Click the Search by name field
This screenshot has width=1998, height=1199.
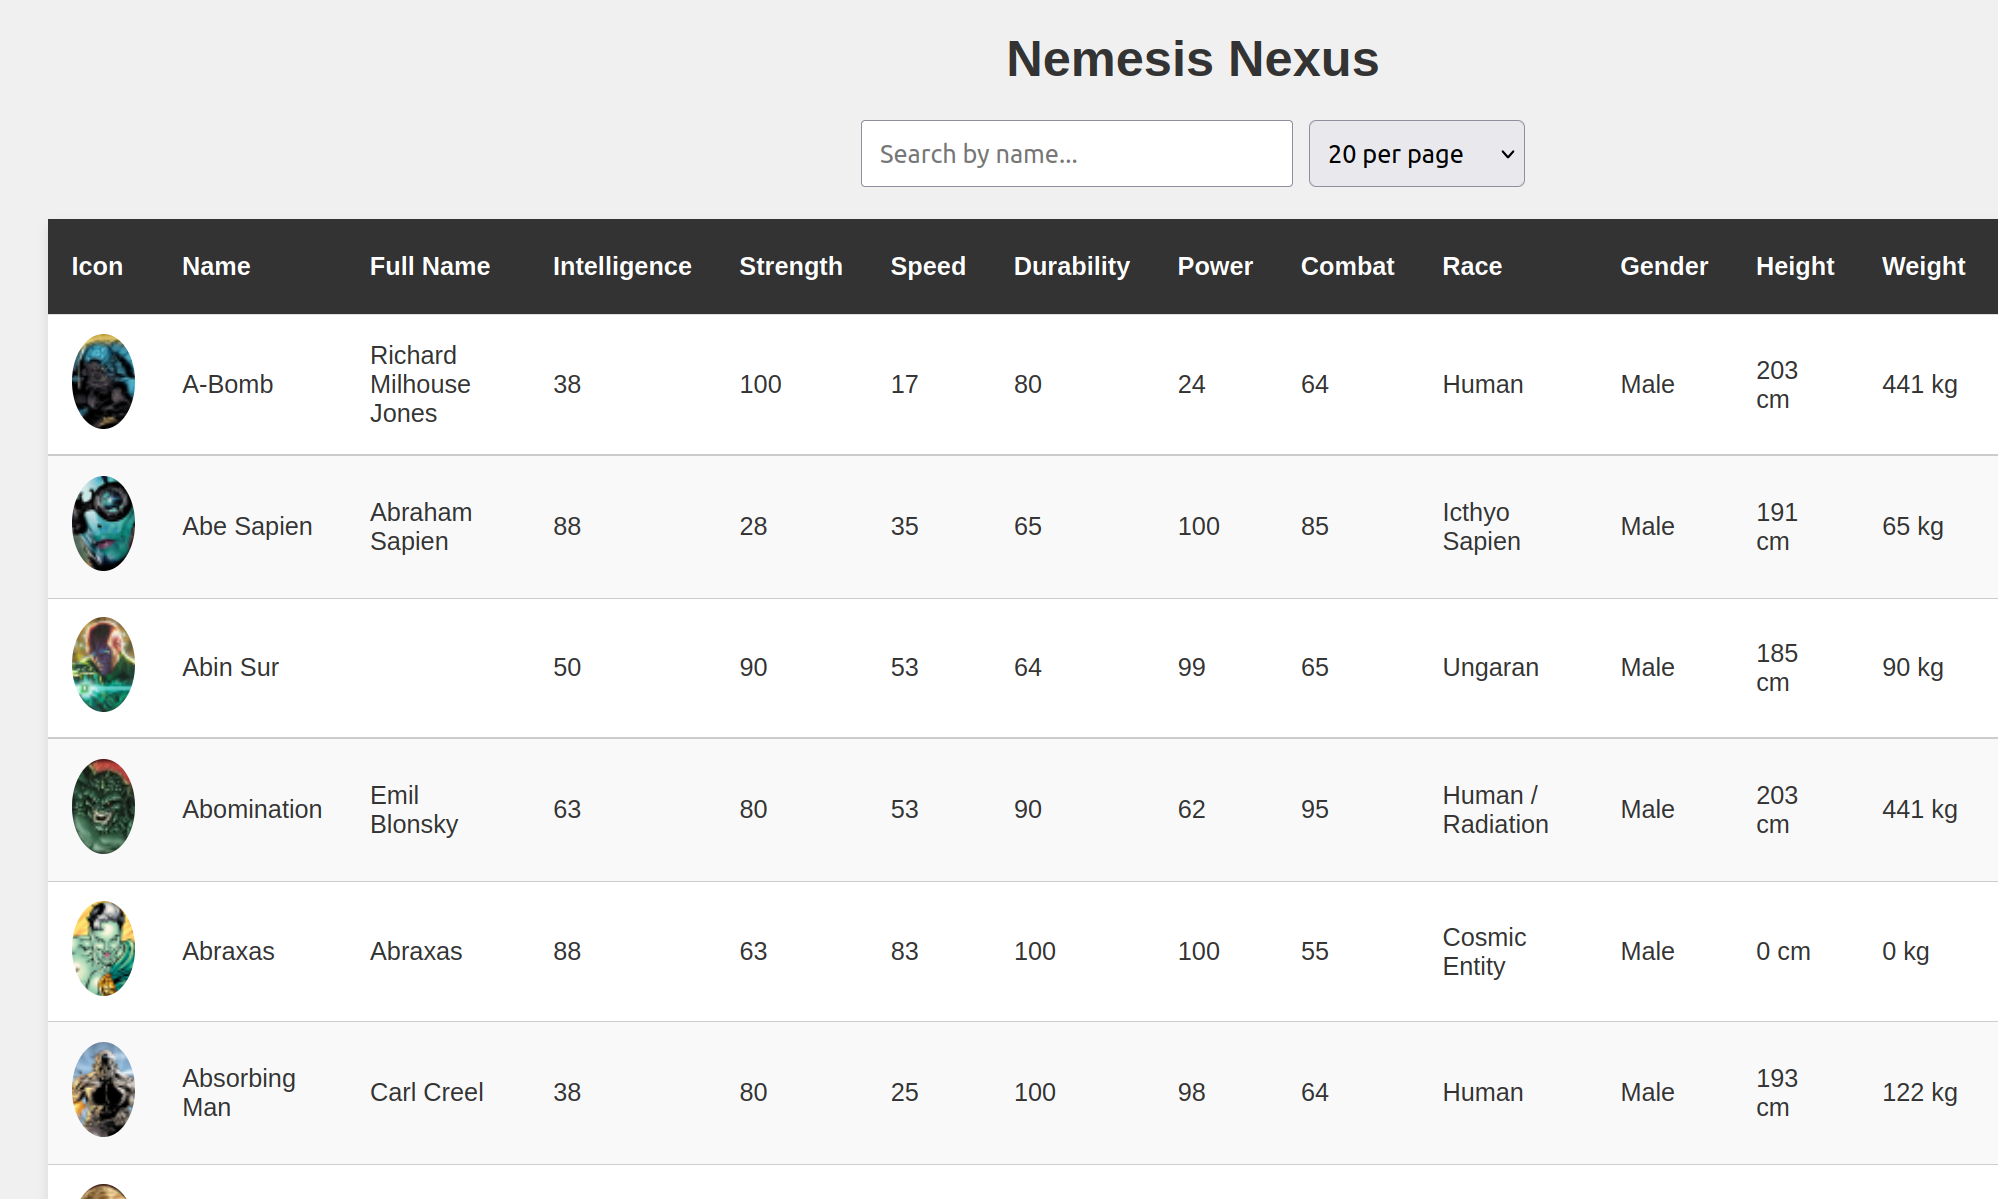1076,154
